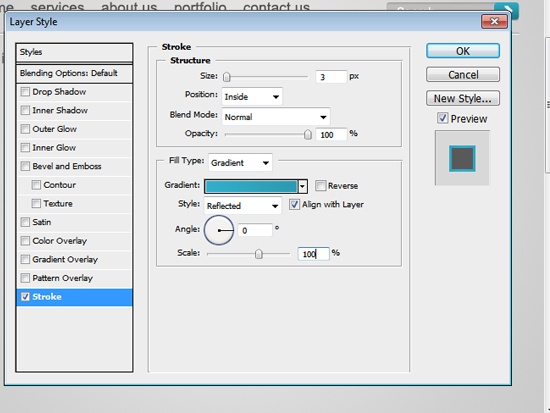Toggle the Color Overlay checkbox
550x413 pixels.
(25, 241)
